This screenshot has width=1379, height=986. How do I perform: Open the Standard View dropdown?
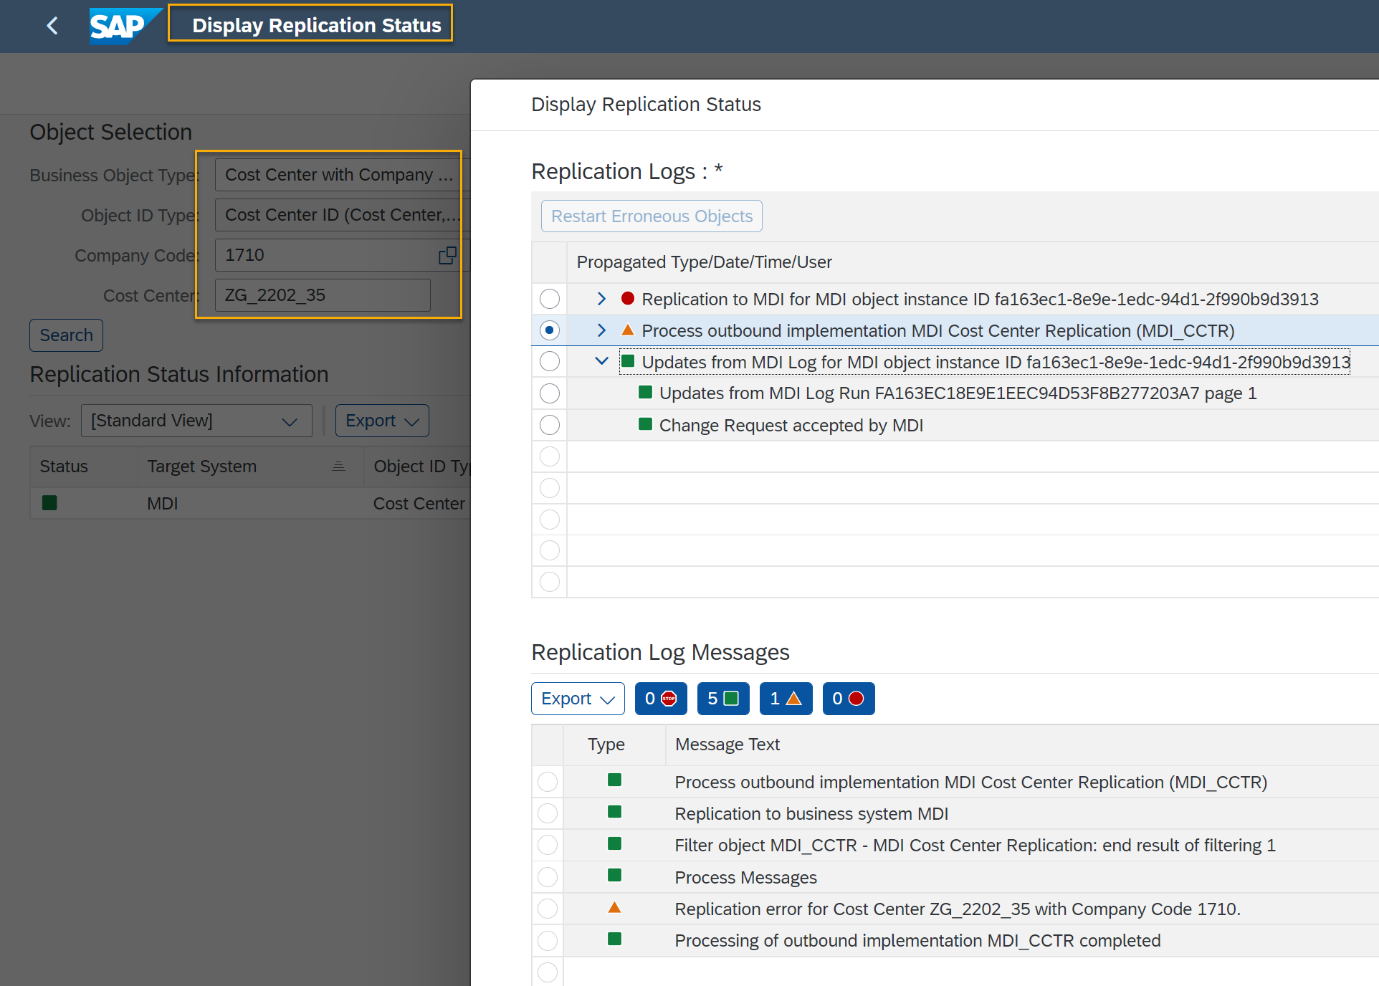pyautogui.click(x=196, y=421)
